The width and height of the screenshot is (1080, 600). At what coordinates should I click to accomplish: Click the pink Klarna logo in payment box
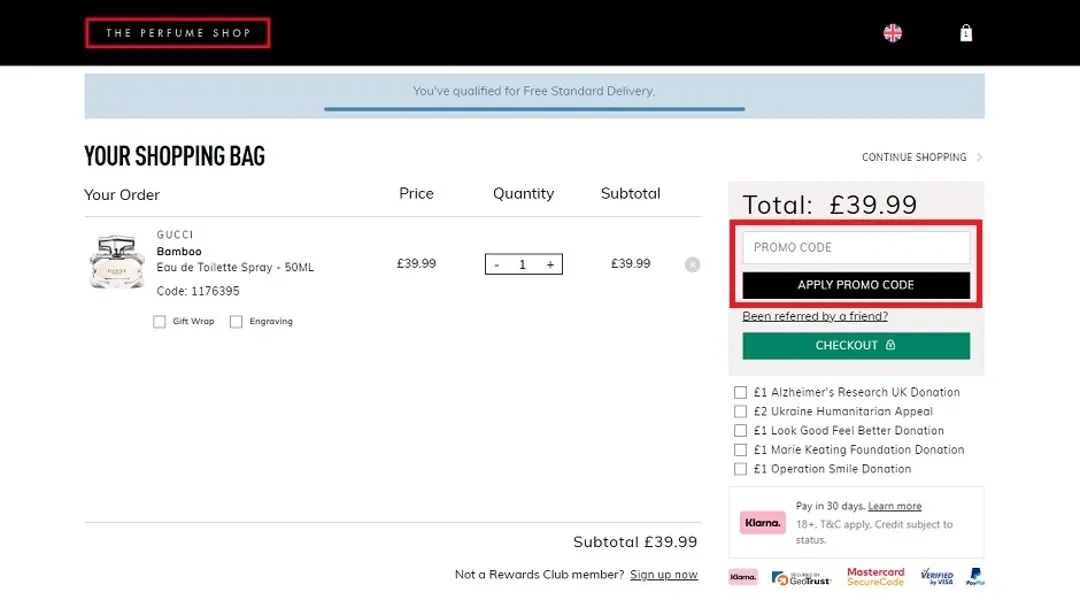pos(762,523)
